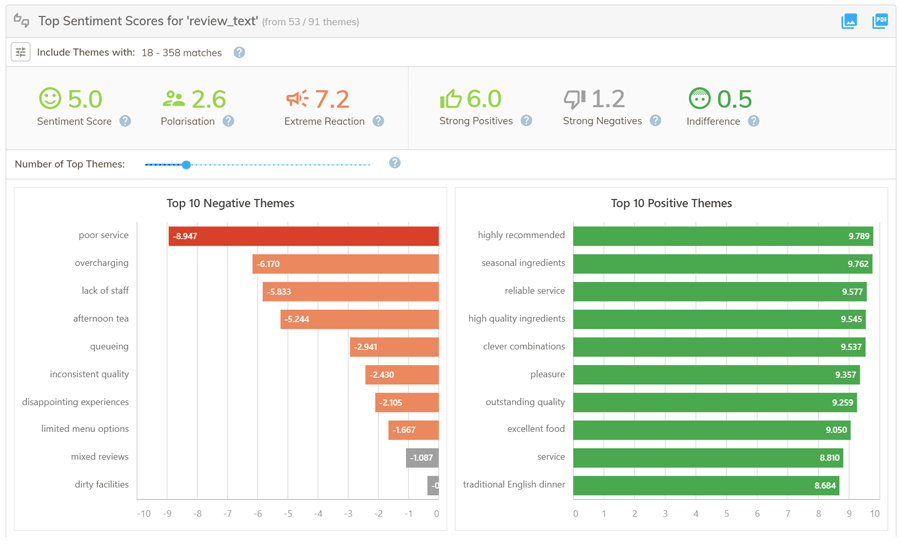Select the reliable service bar 9.577
Image resolution: width=900 pixels, height=545 pixels.
point(720,291)
